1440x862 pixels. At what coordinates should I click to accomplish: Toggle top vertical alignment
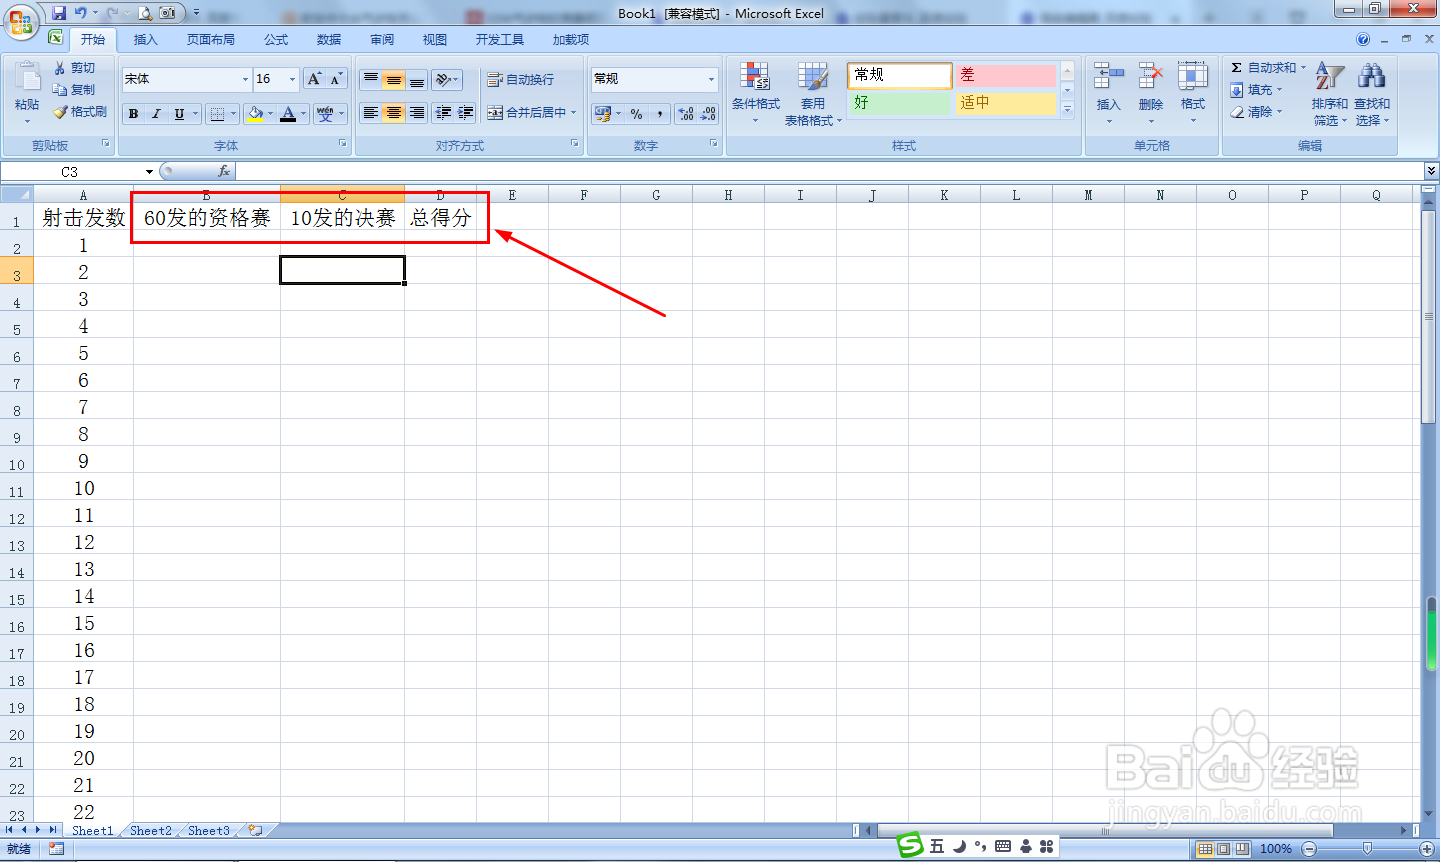click(x=371, y=80)
